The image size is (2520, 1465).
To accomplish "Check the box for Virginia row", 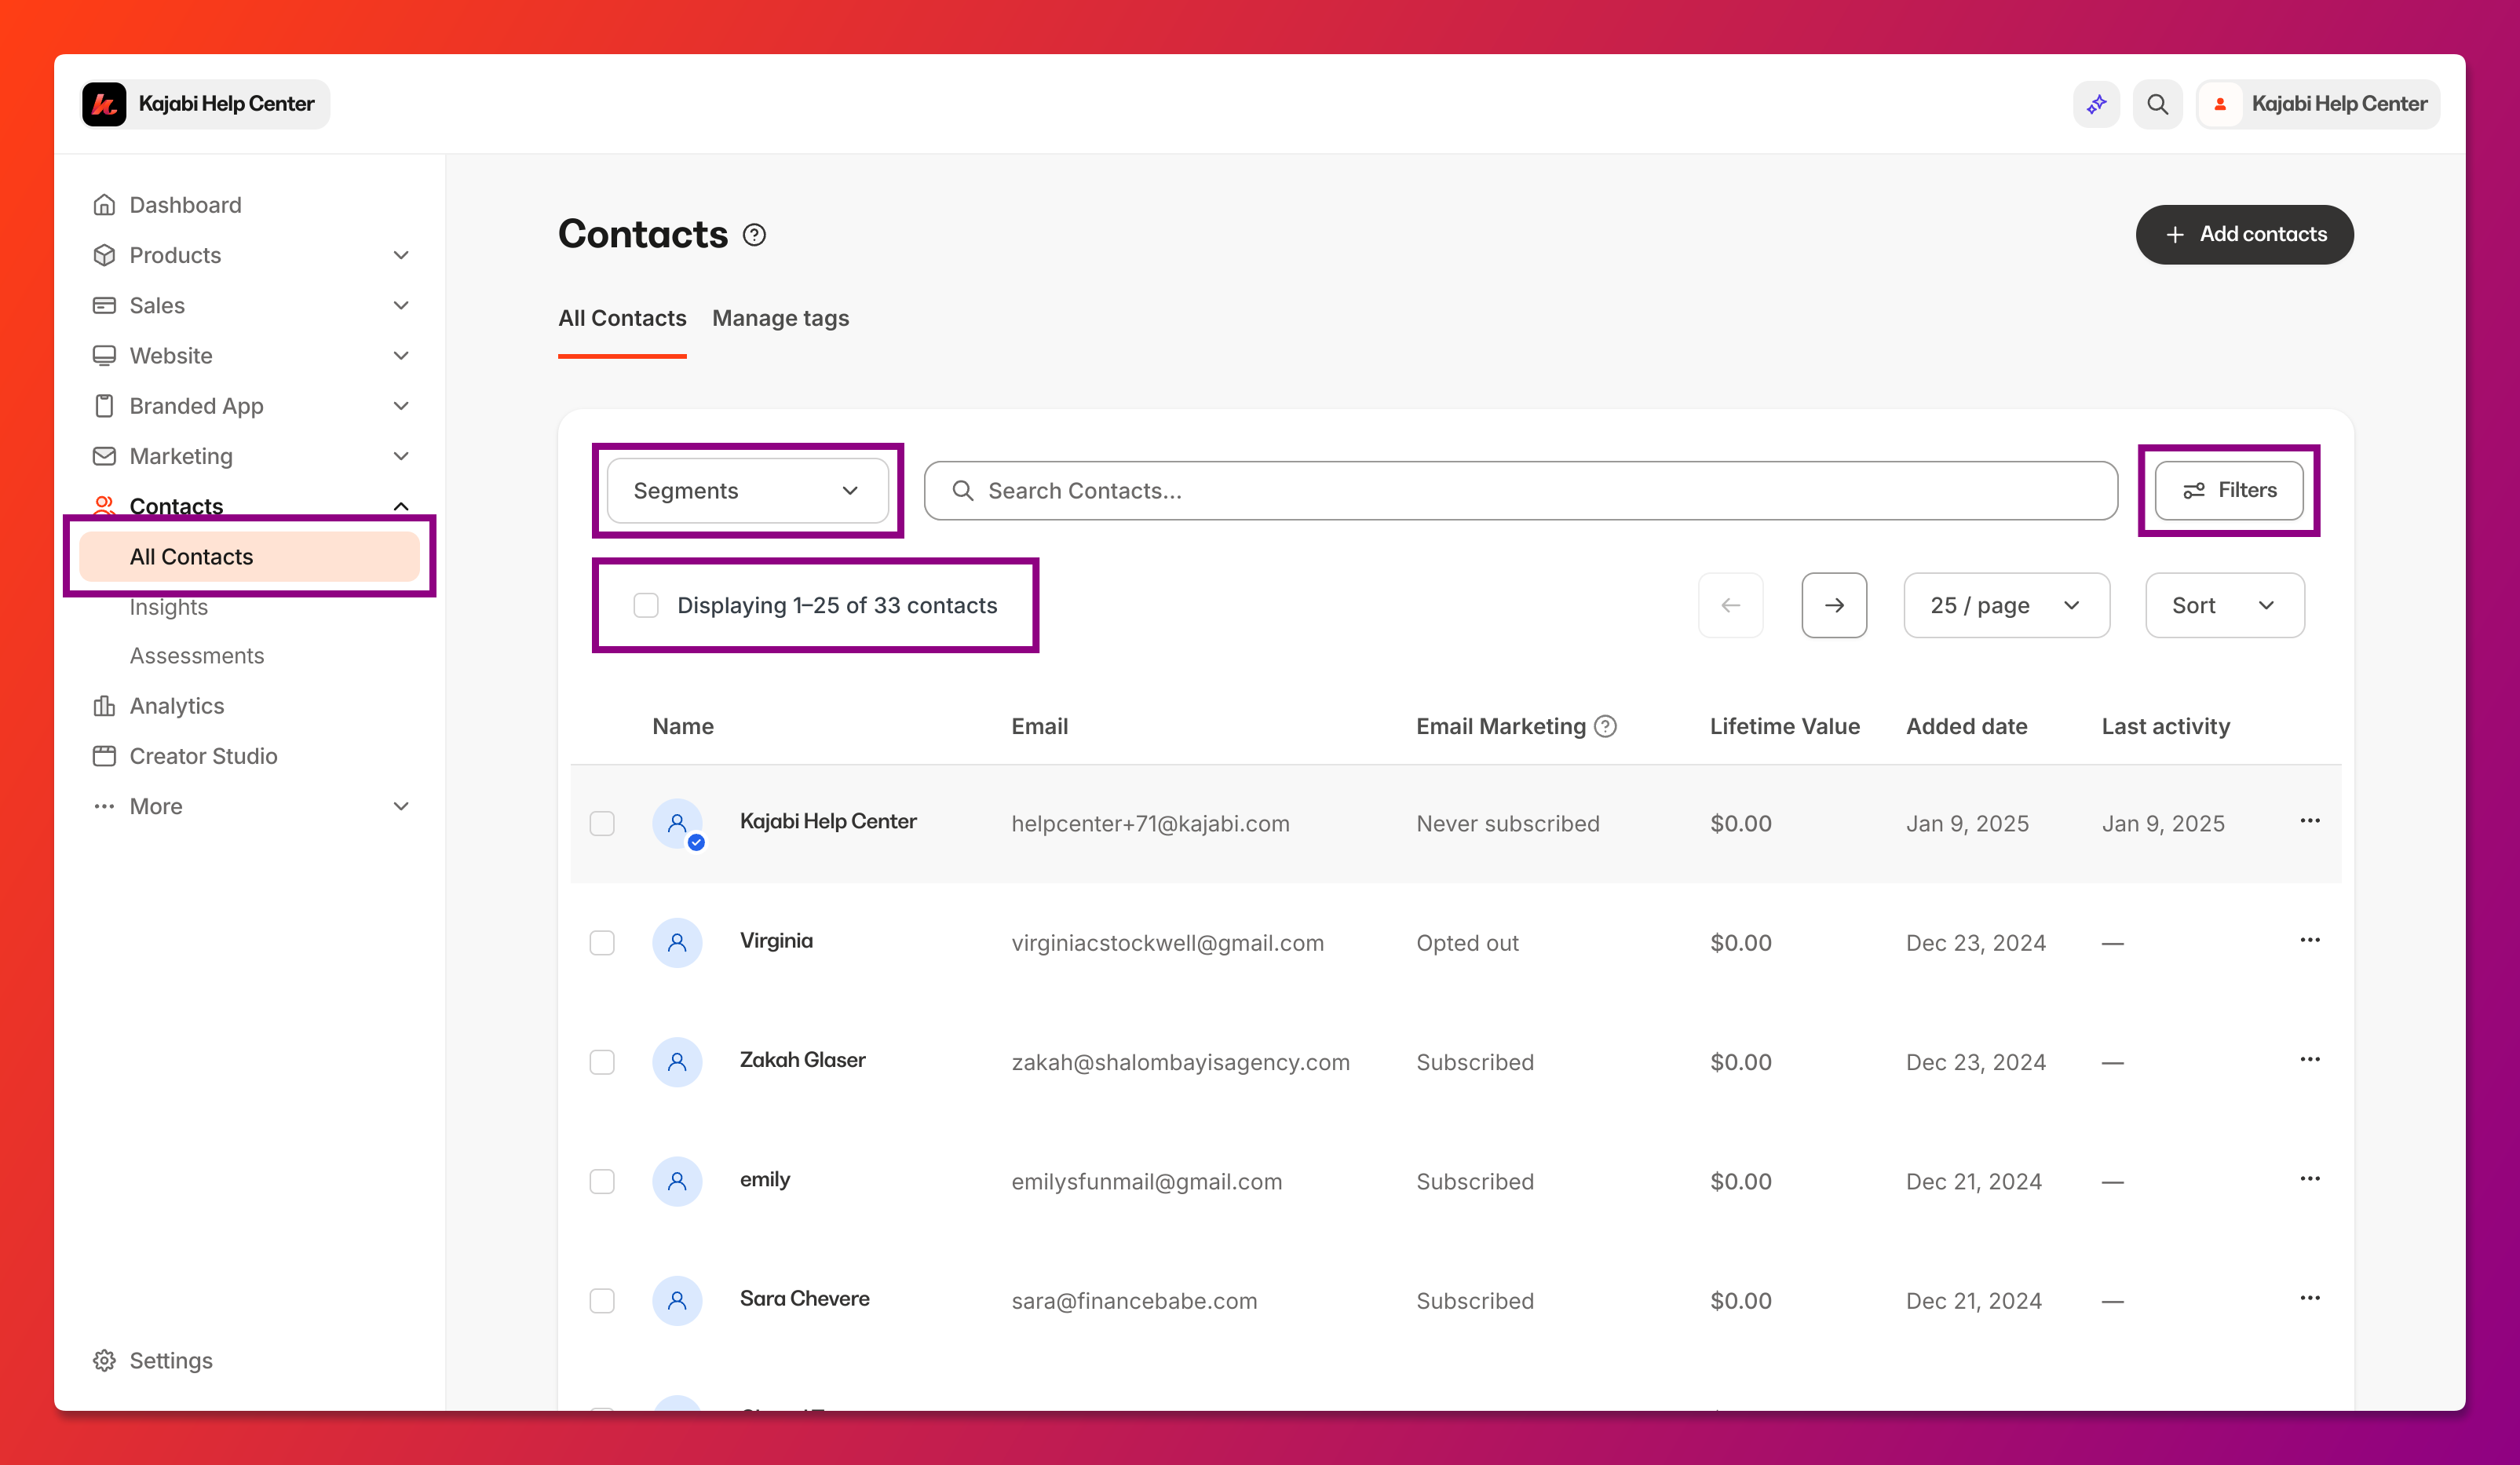I will pos(602,942).
